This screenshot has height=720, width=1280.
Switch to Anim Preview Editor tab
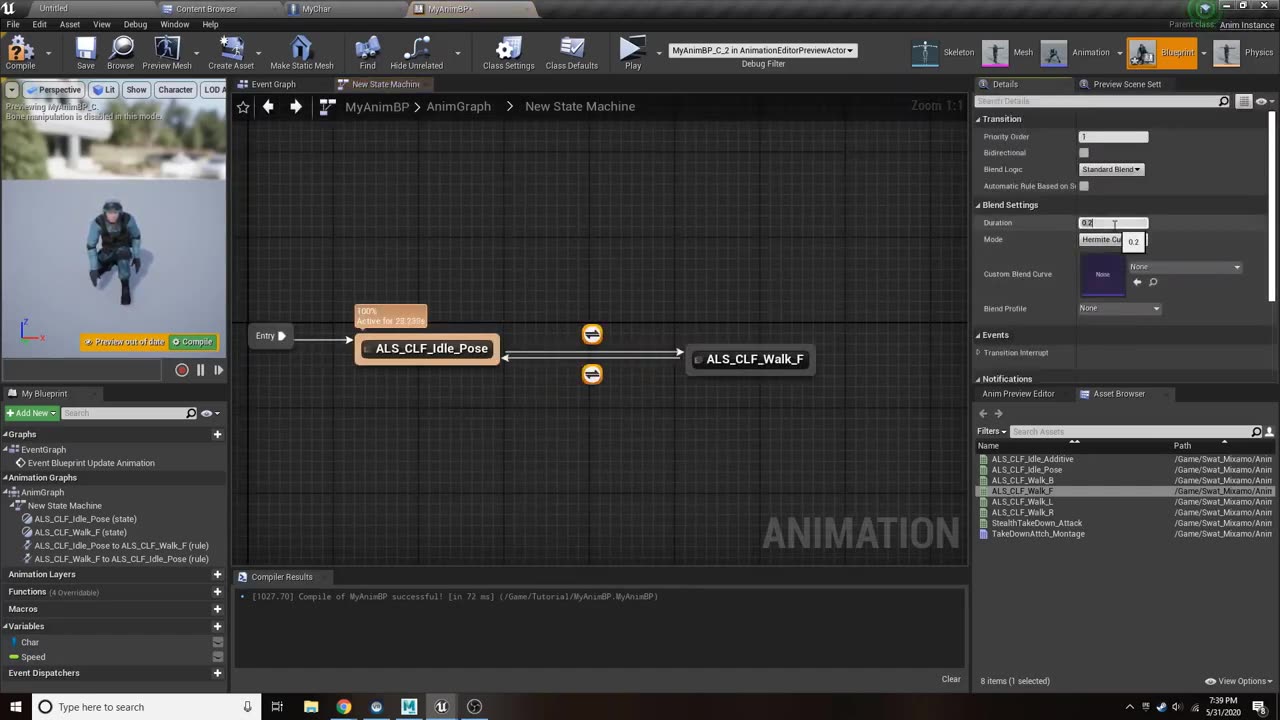pos(1018,394)
